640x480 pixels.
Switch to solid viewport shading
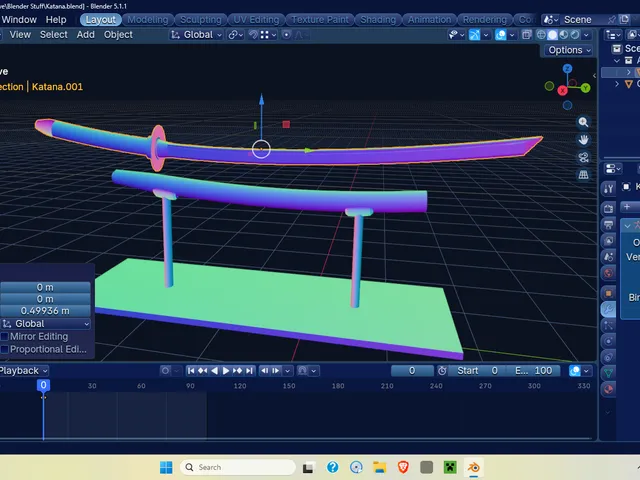(553, 35)
